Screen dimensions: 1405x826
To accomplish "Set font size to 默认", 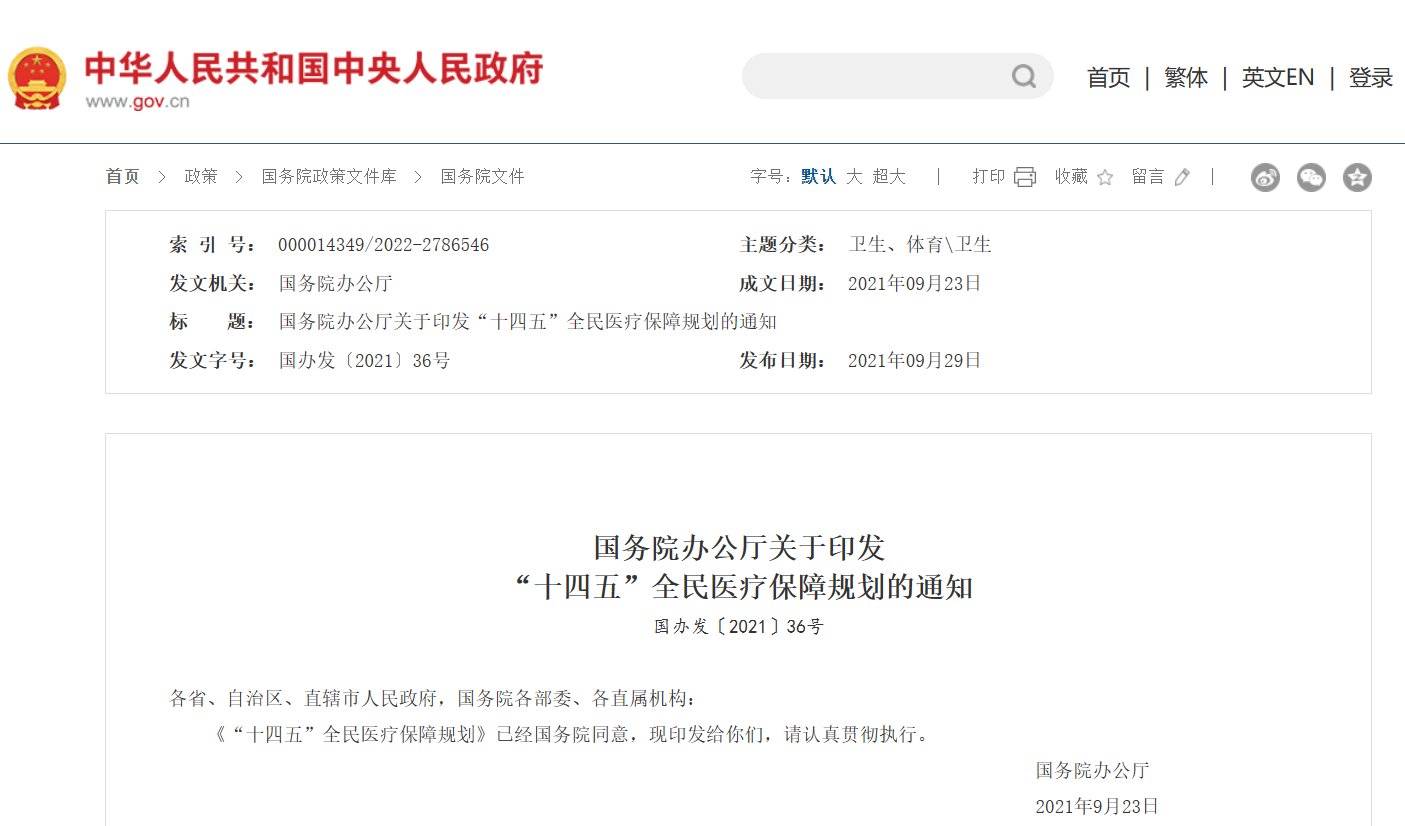I will pos(818,177).
